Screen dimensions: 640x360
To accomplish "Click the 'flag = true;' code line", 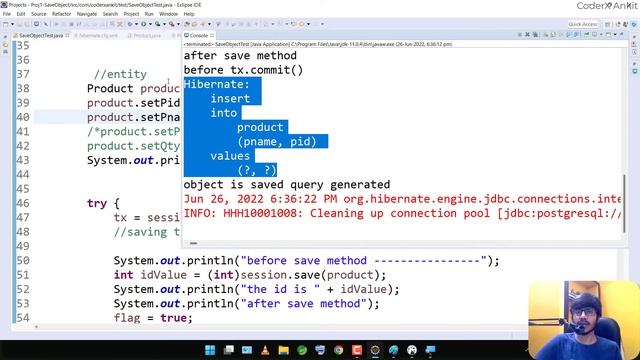I will (x=153, y=318).
